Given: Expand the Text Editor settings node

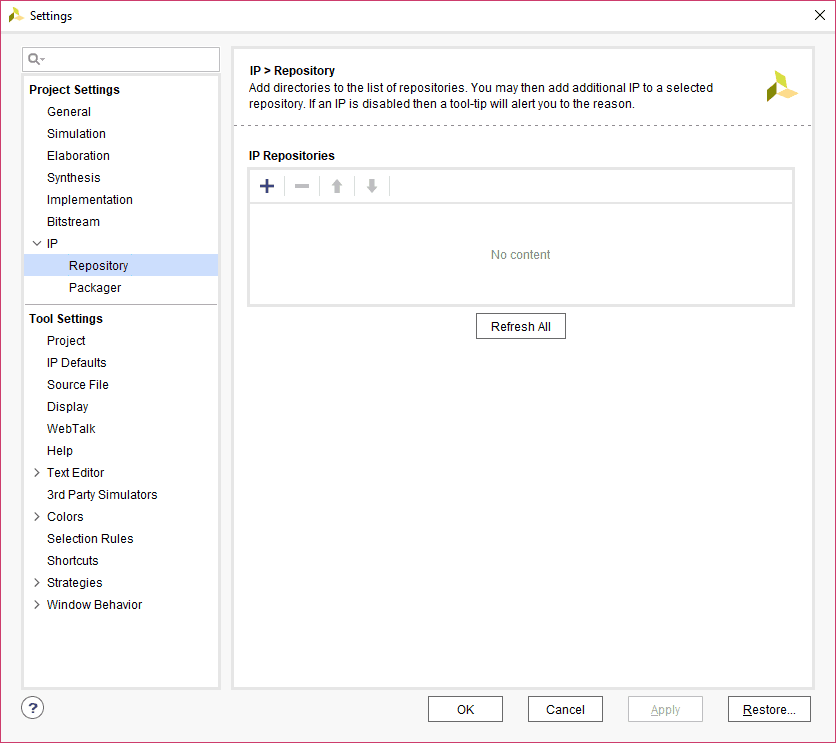Looking at the screenshot, I should pos(37,473).
